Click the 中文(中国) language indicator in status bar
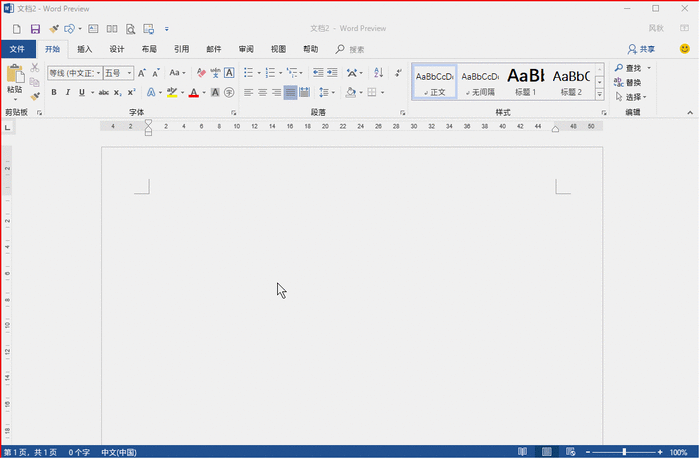The image size is (700, 459). [119, 452]
